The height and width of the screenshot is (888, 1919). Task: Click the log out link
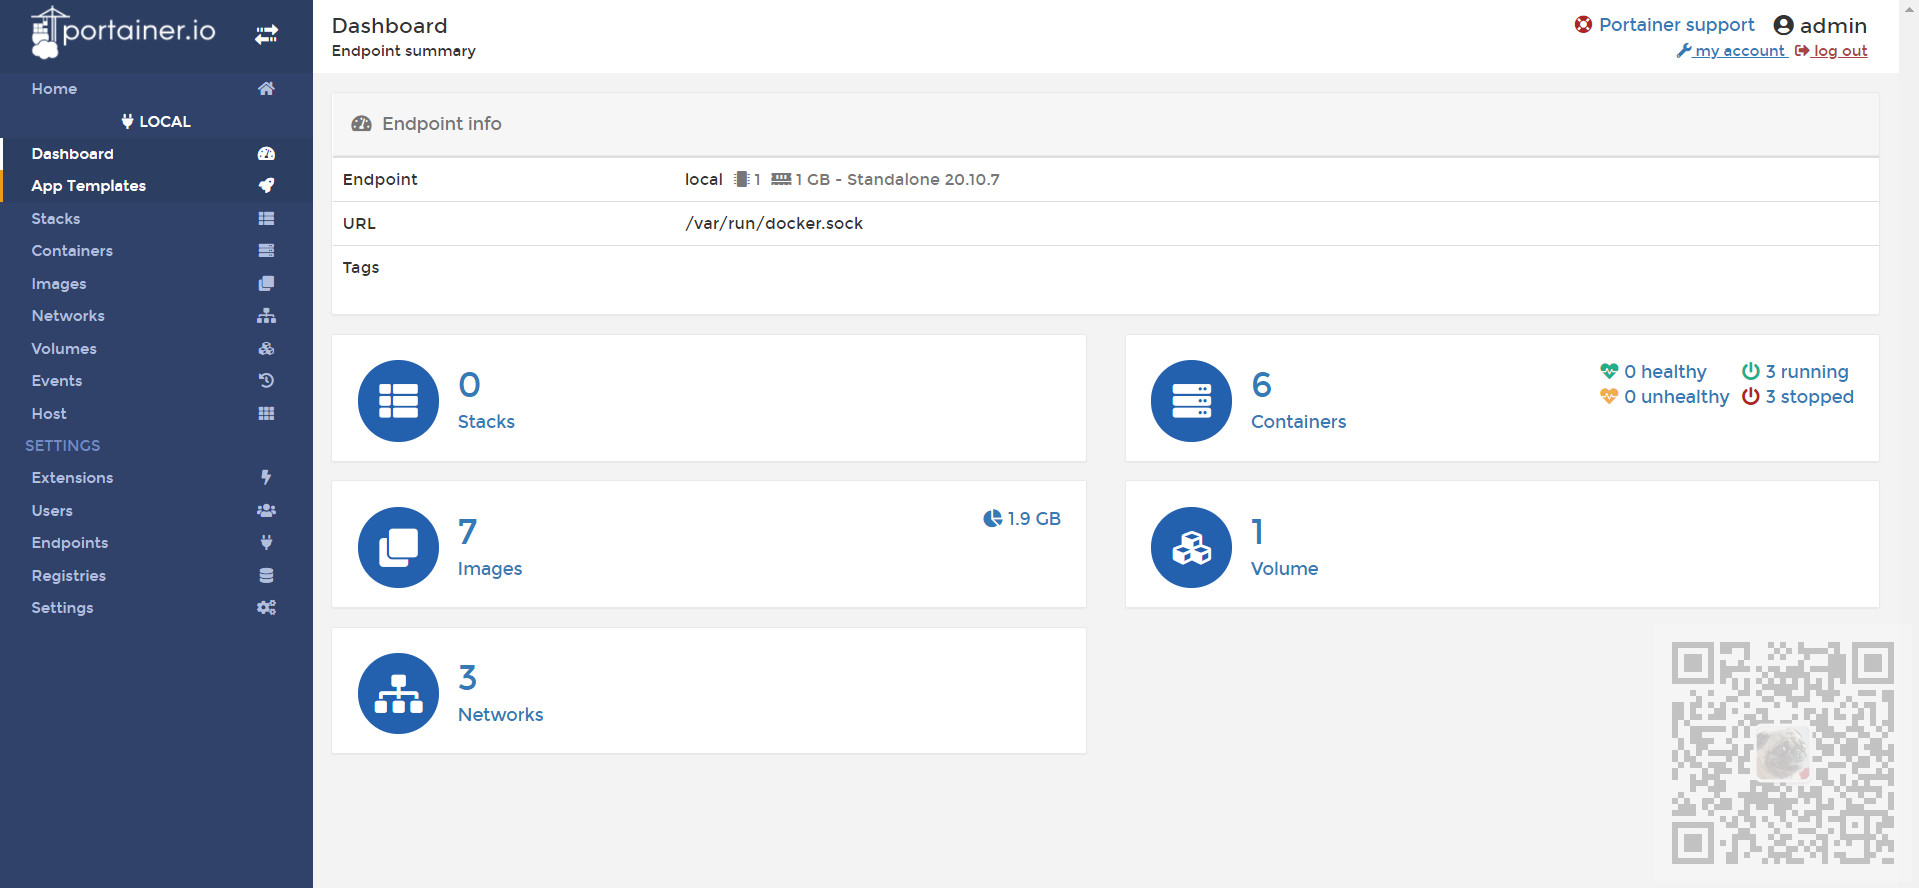click(x=1832, y=51)
